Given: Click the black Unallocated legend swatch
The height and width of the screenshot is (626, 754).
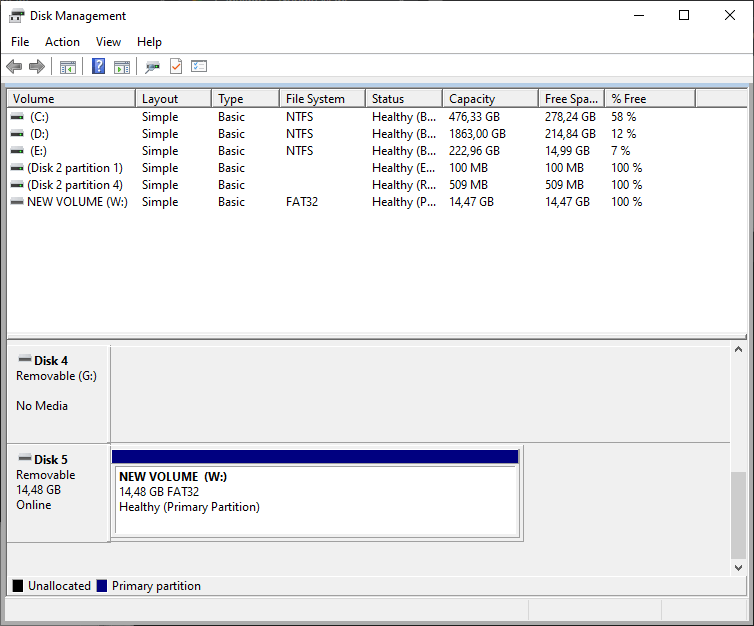Looking at the screenshot, I should [18, 586].
